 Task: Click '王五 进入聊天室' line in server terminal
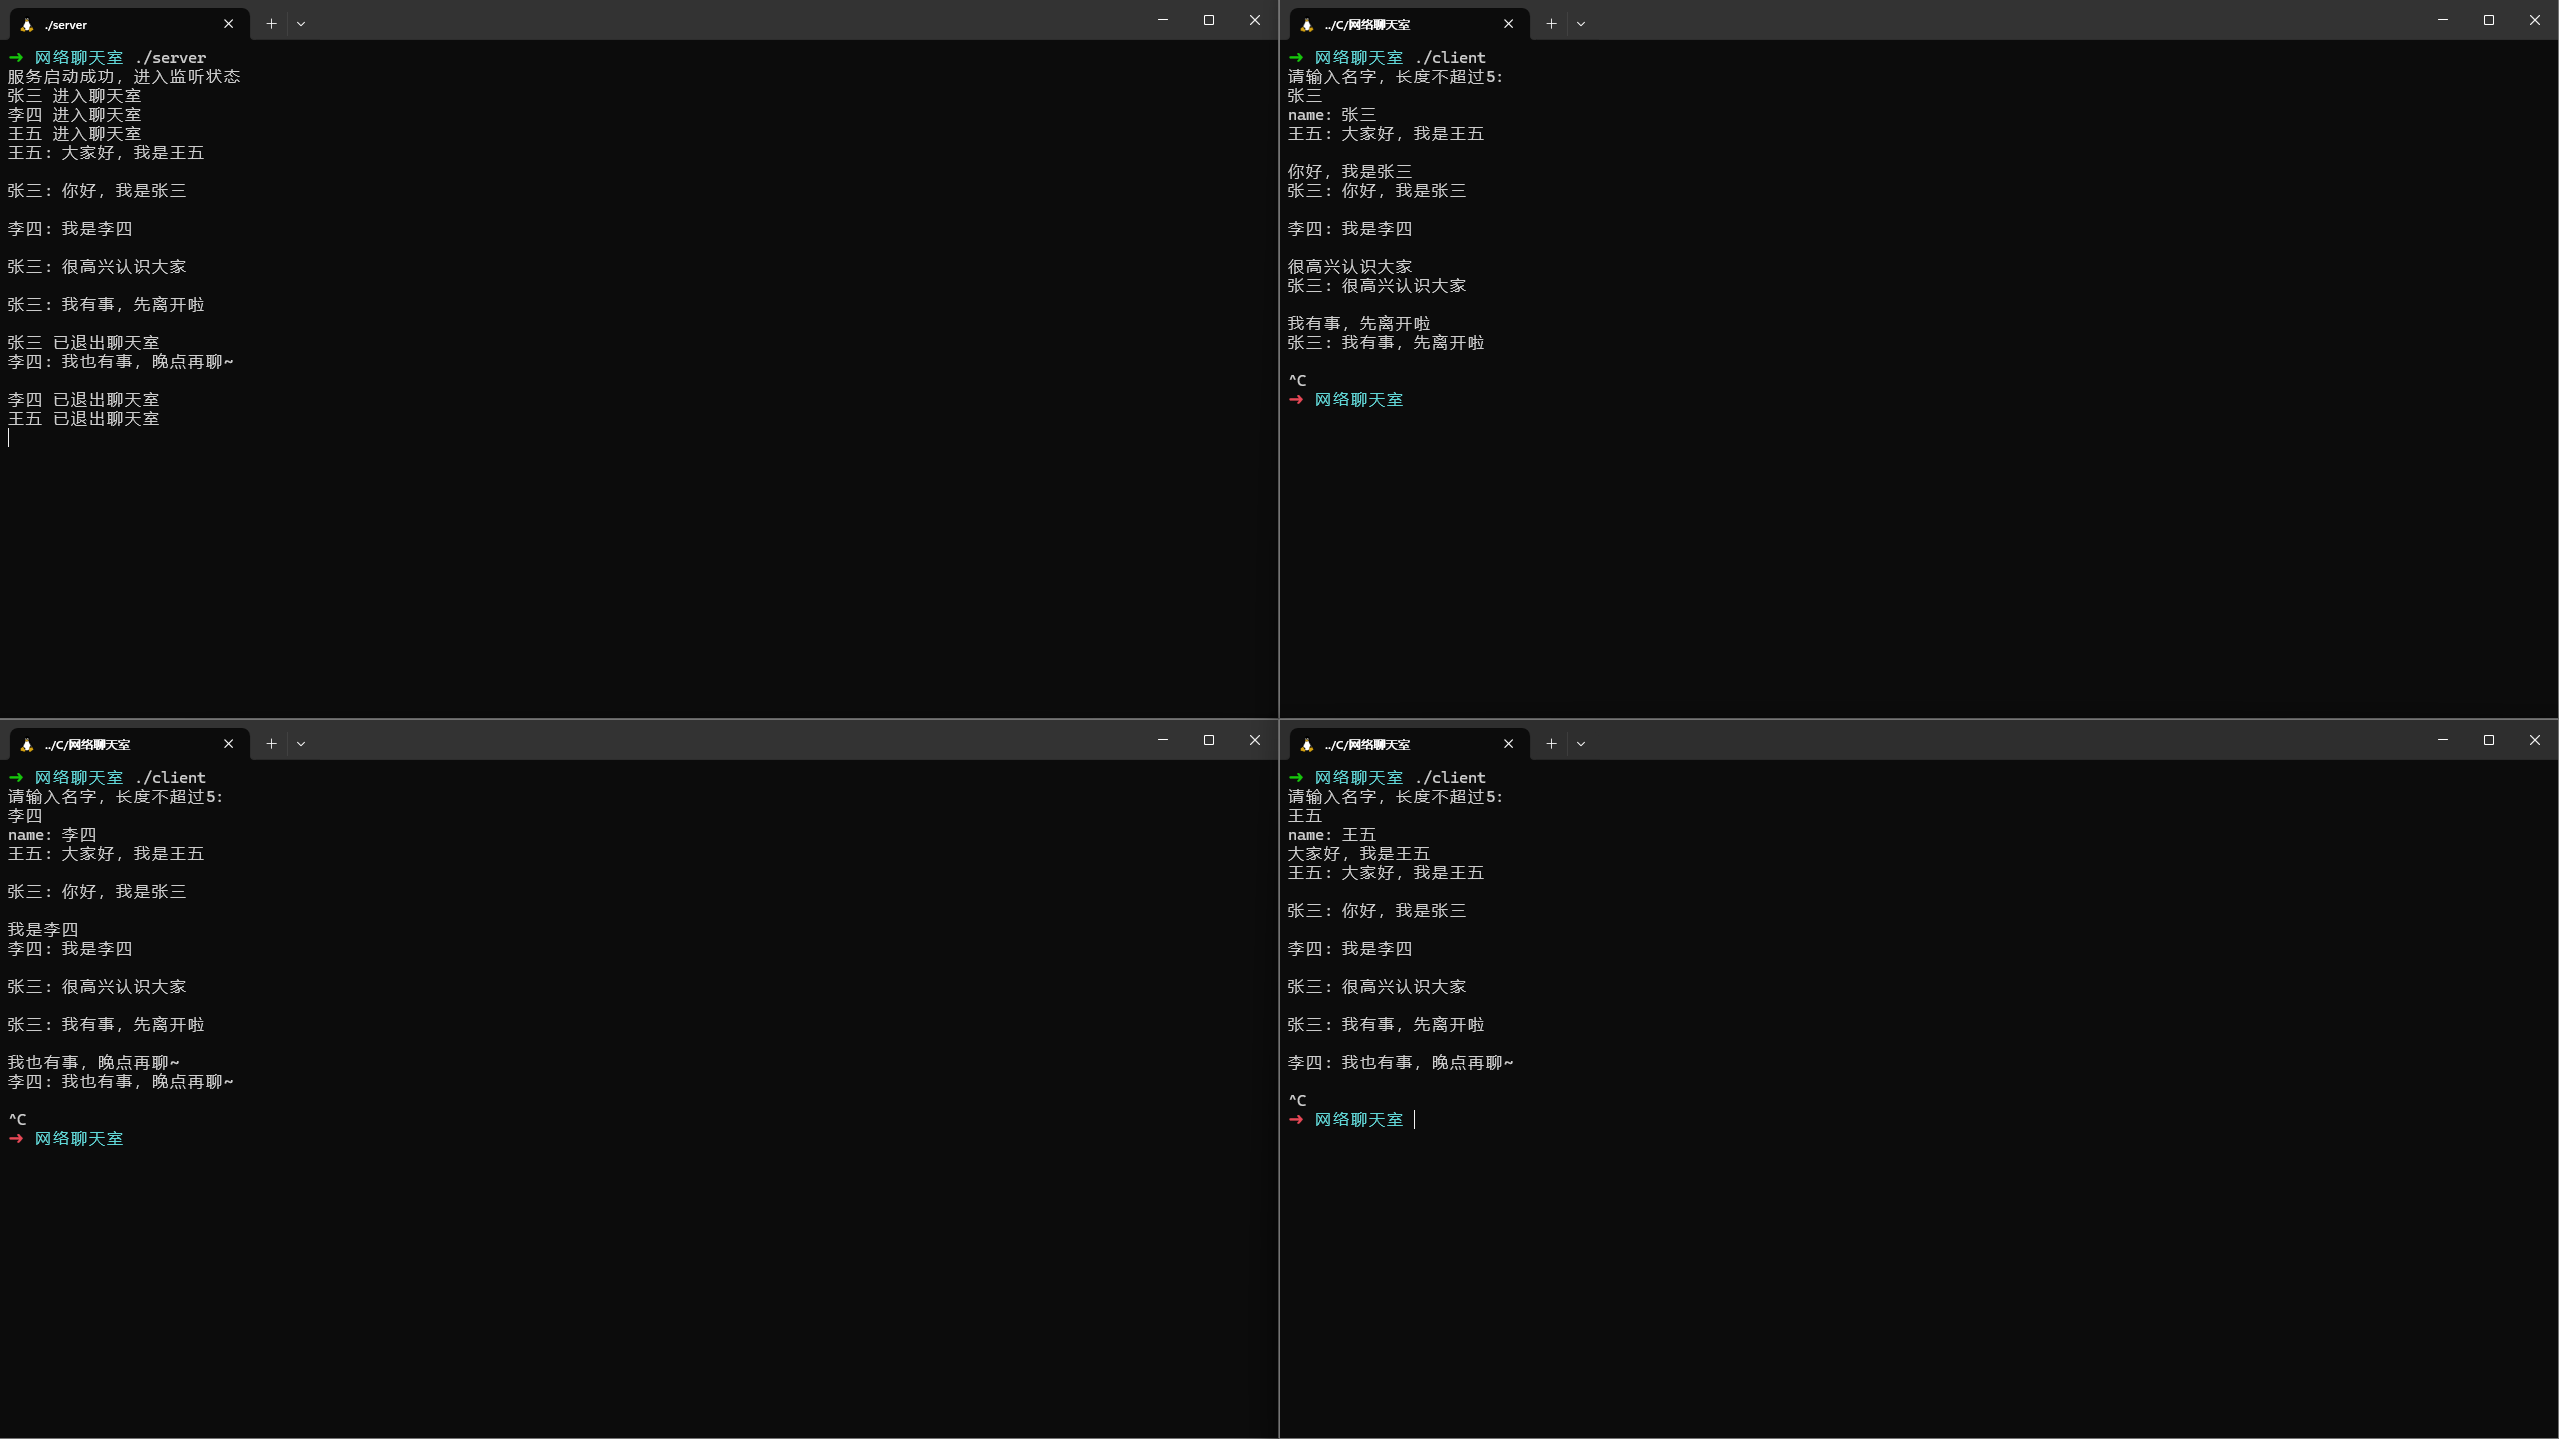pos(75,134)
